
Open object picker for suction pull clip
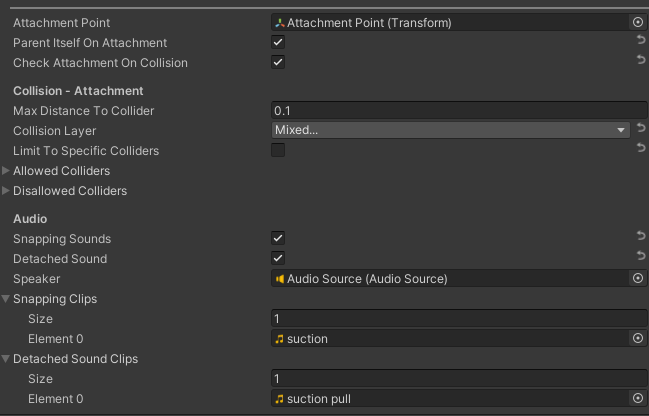pos(638,398)
